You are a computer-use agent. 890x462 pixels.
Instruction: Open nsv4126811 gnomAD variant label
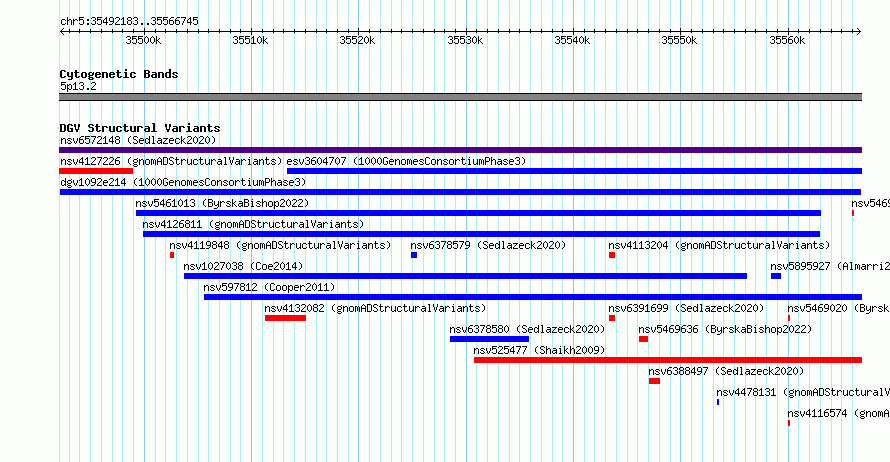(253, 224)
